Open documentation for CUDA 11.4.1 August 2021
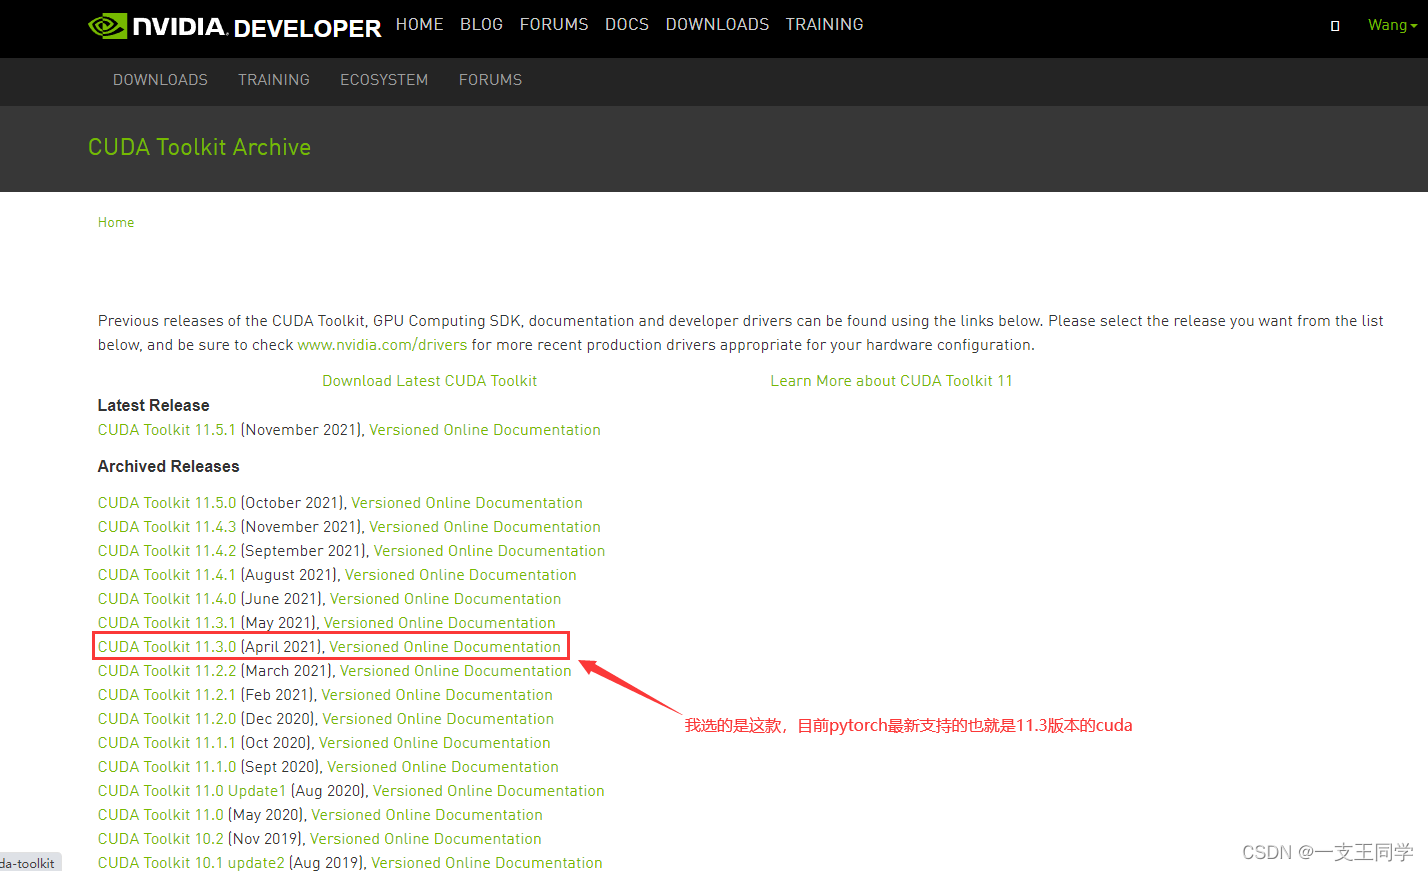This screenshot has height=871, width=1428. (461, 575)
